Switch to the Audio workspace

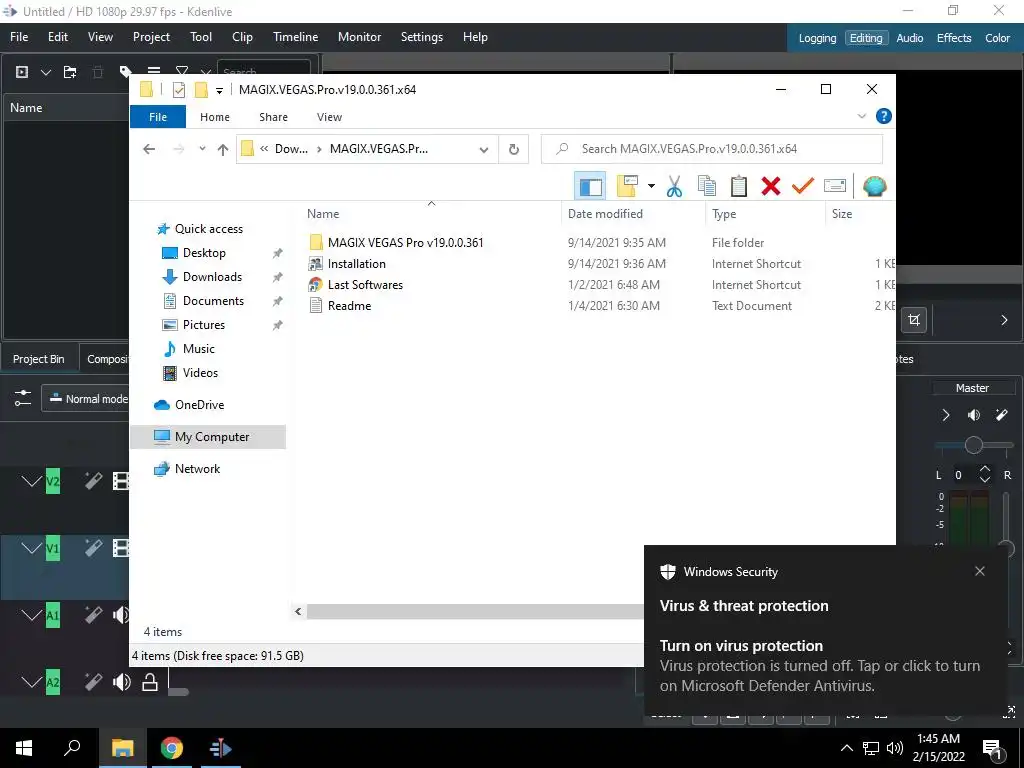click(909, 38)
